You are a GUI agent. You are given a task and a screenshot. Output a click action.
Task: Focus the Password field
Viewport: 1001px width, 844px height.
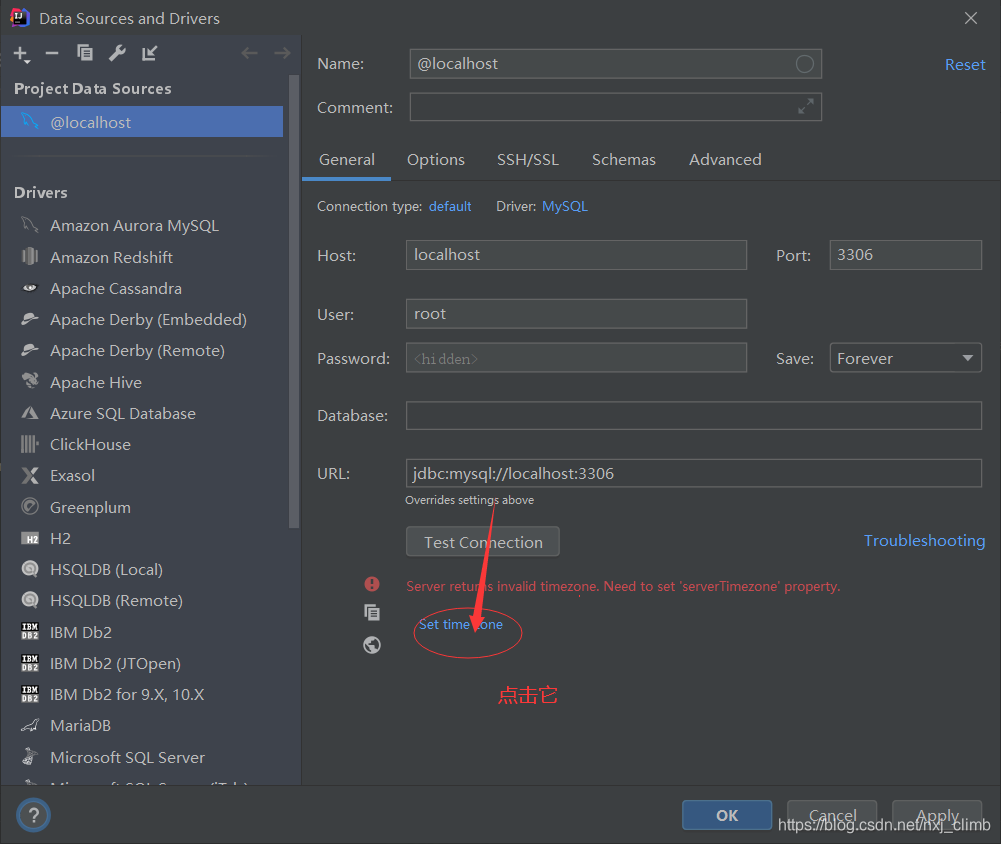pos(576,358)
